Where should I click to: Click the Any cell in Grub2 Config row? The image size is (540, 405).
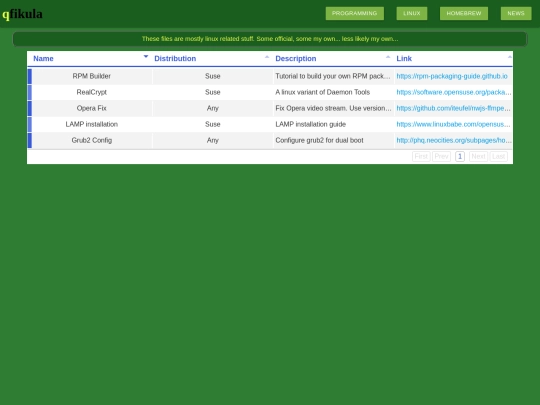212,140
